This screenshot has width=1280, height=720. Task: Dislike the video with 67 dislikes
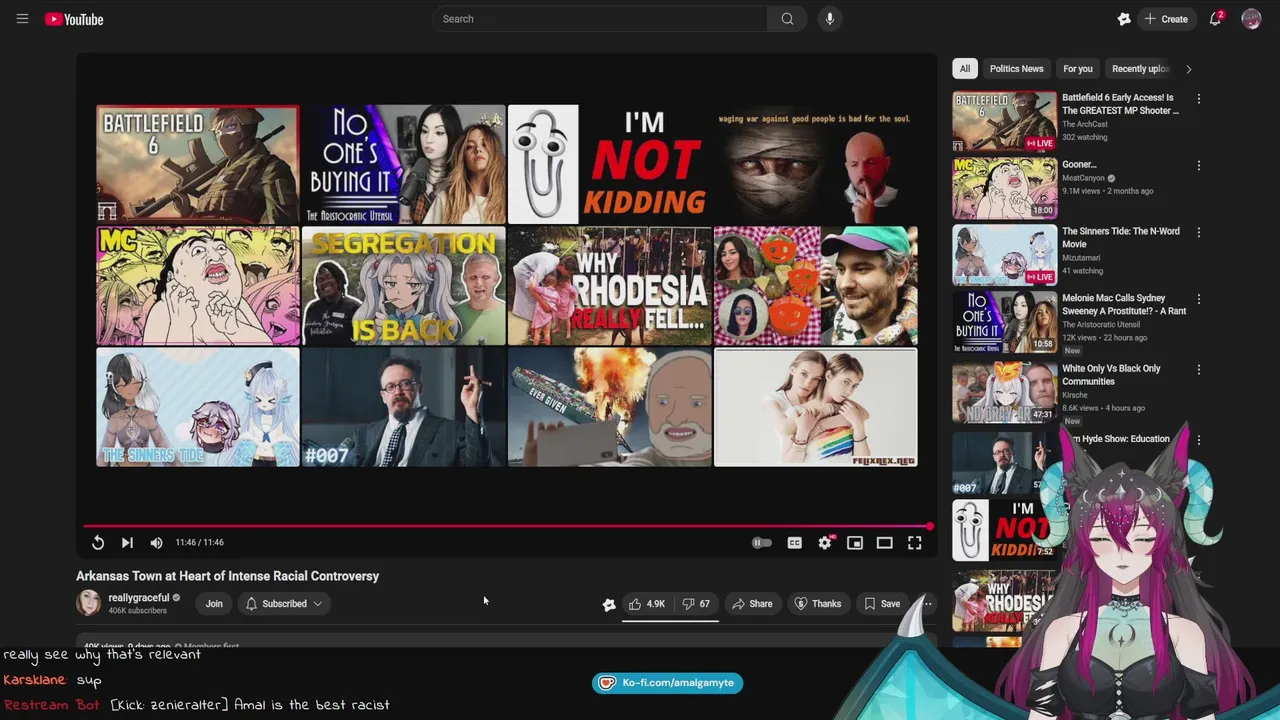point(696,604)
